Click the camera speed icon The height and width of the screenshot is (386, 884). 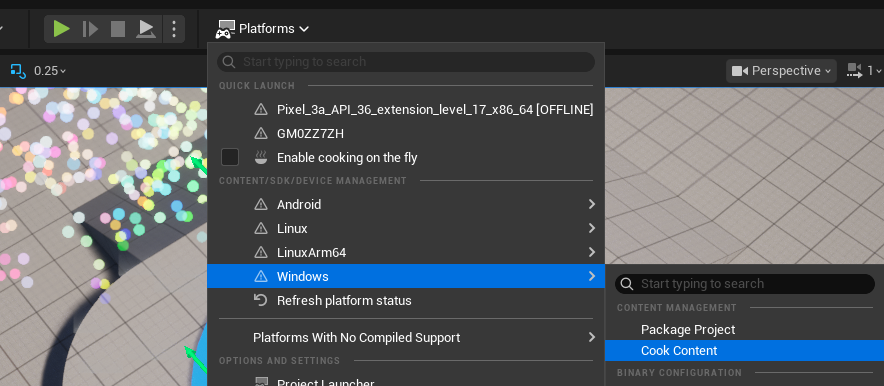[855, 71]
